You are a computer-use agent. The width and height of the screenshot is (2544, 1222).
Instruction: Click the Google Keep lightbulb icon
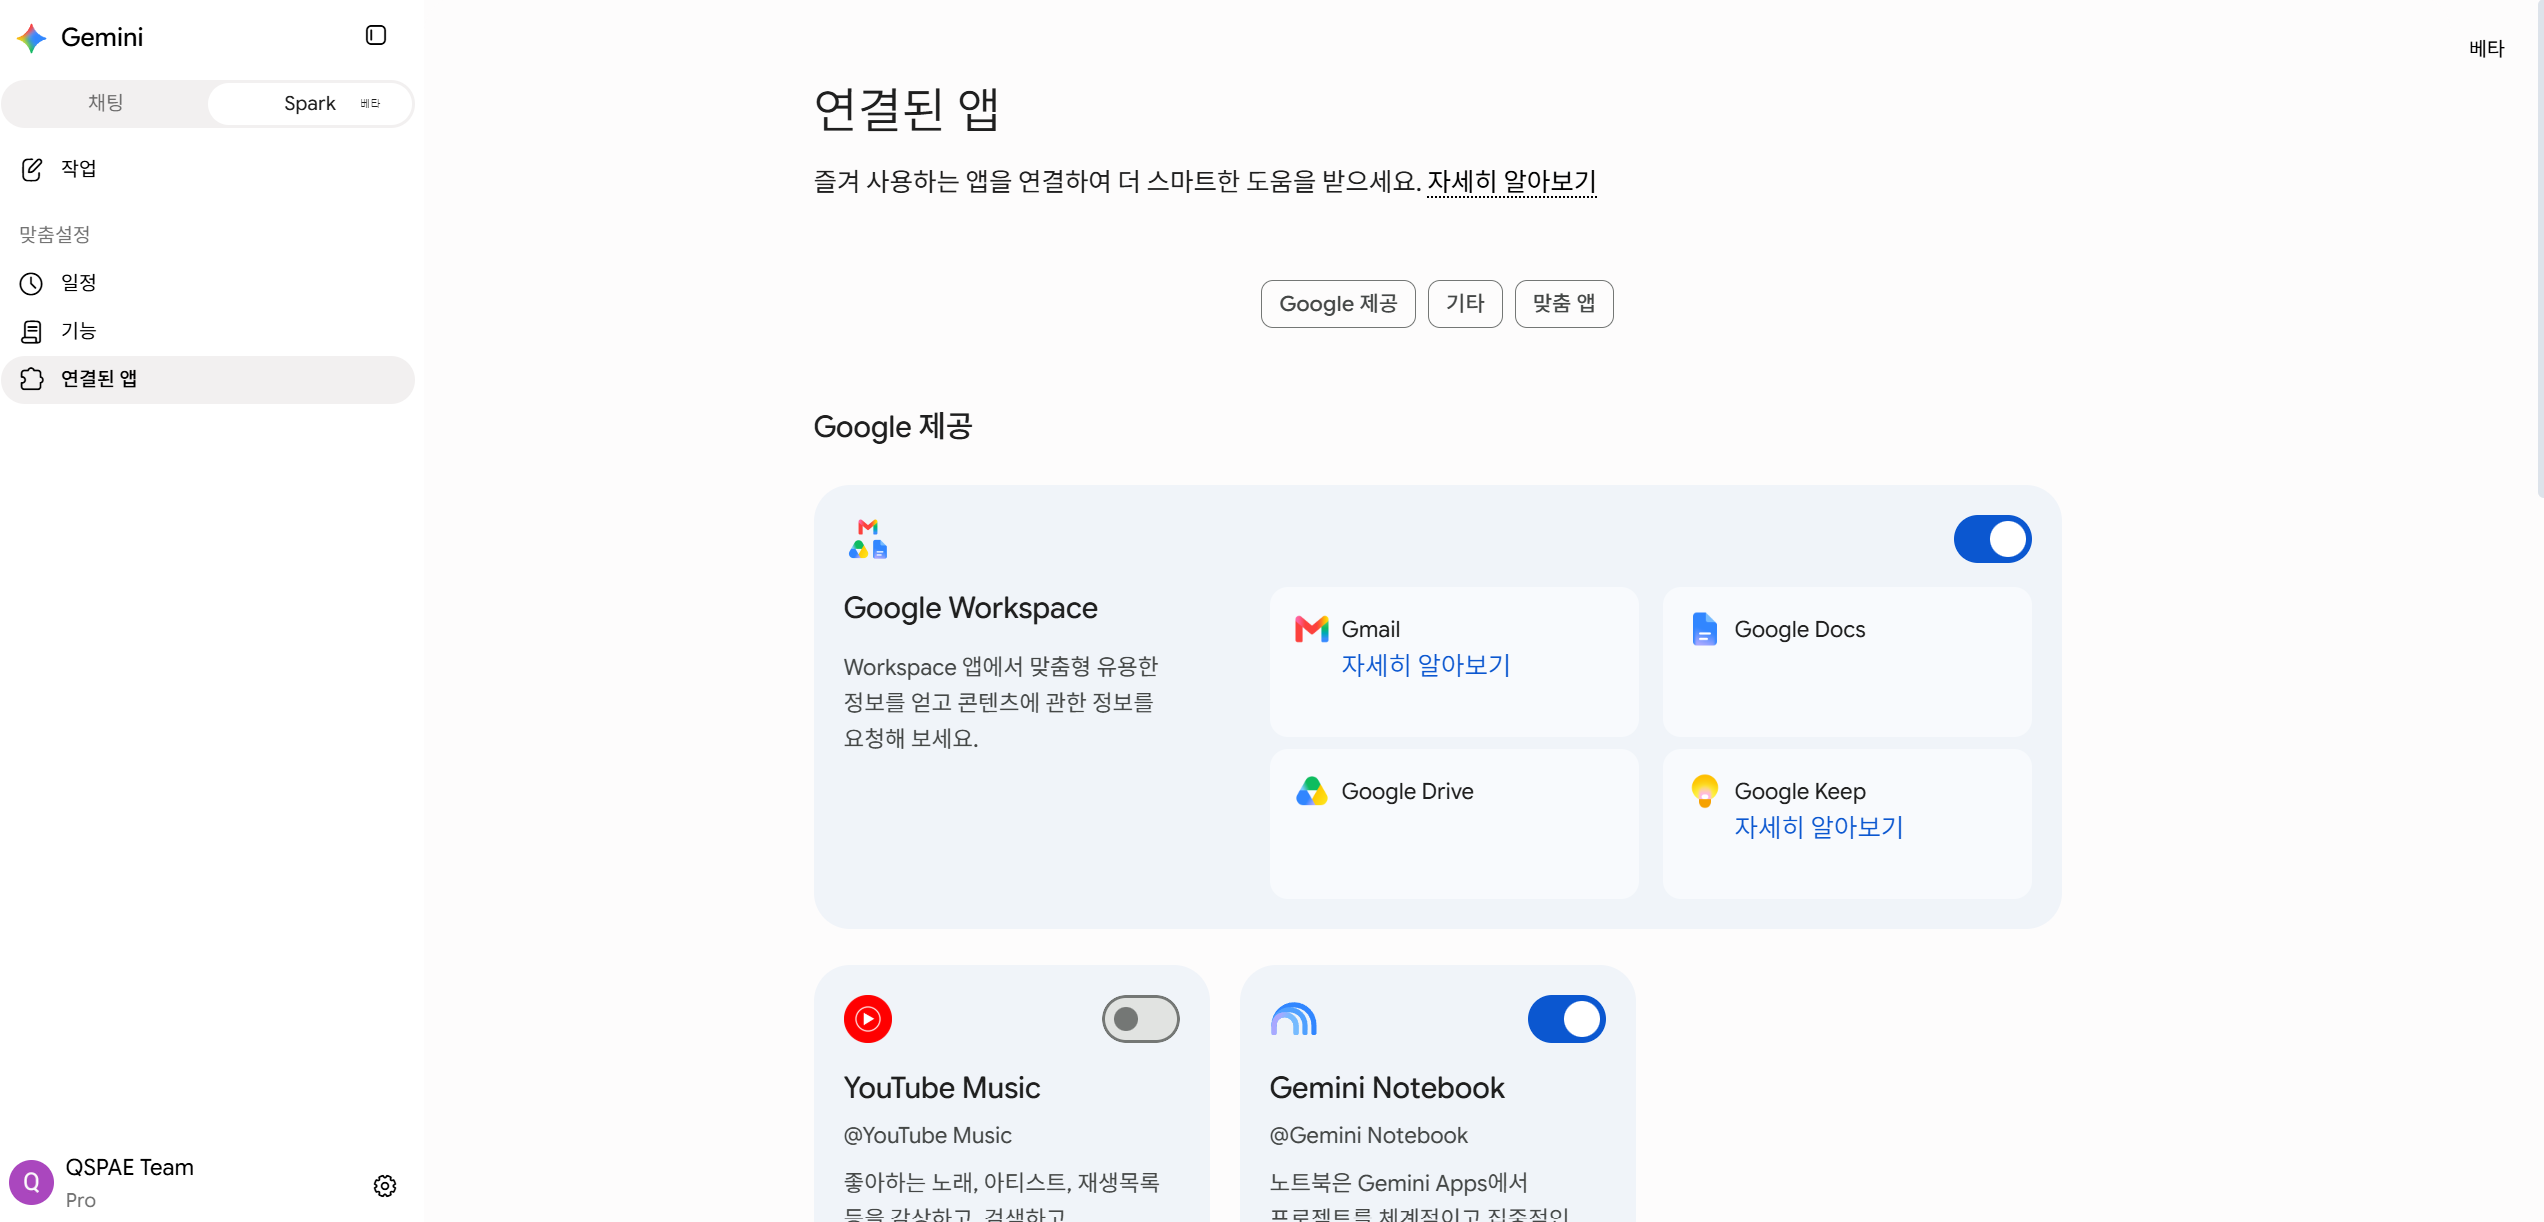(x=1705, y=791)
